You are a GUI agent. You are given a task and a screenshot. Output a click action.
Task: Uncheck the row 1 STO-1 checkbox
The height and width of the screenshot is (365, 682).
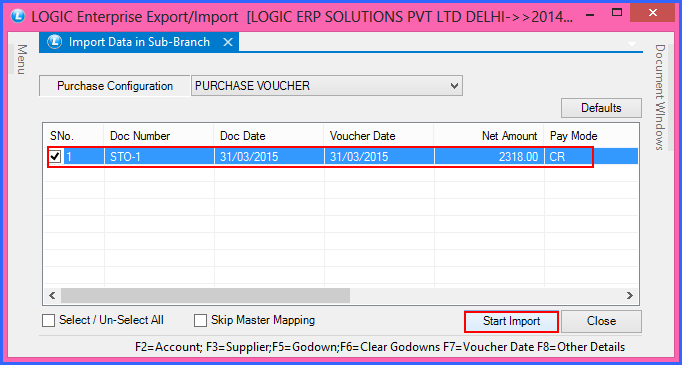pos(55,157)
